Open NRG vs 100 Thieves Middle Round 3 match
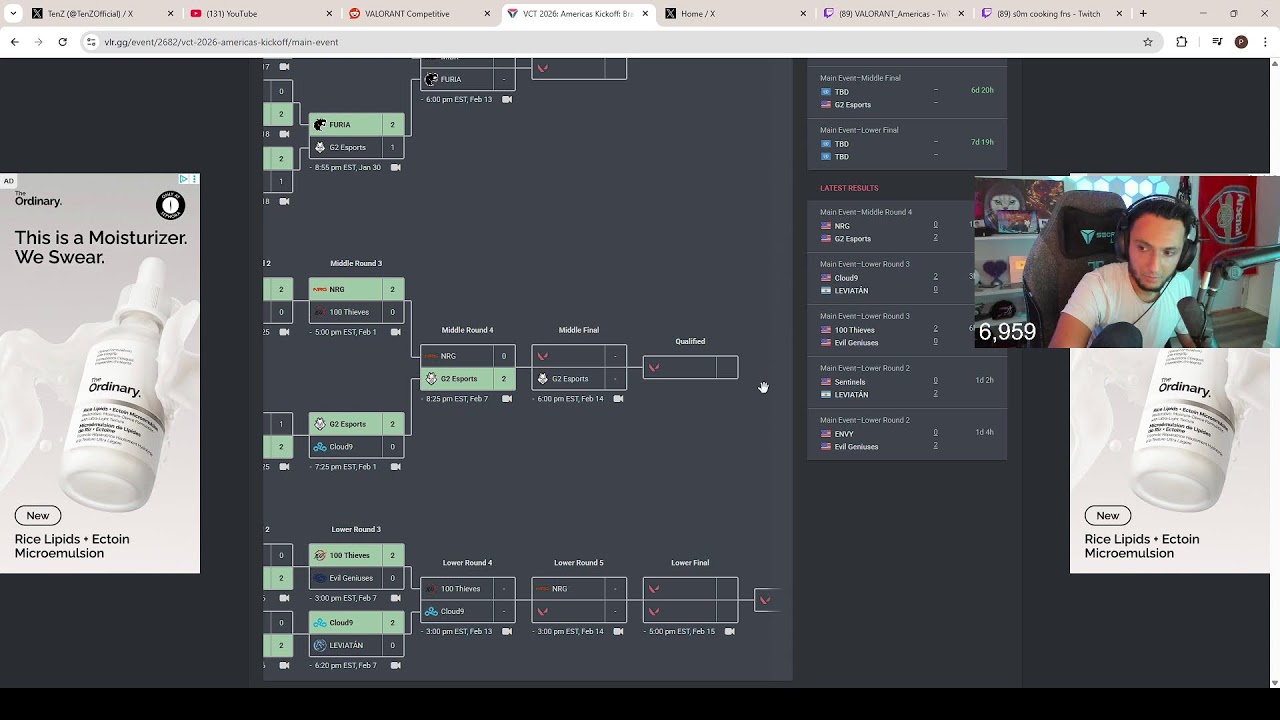1280x720 pixels. [356, 300]
